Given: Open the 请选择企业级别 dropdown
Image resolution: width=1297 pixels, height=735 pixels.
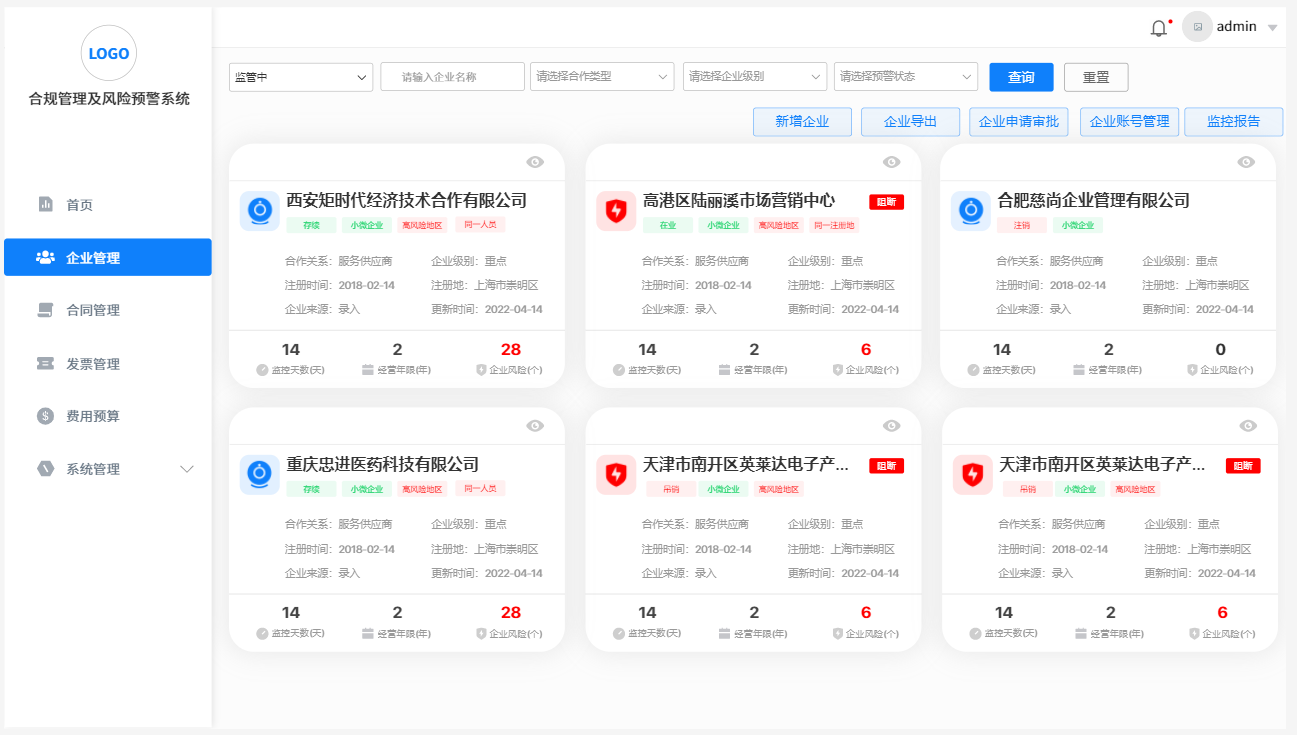Looking at the screenshot, I should pos(755,76).
